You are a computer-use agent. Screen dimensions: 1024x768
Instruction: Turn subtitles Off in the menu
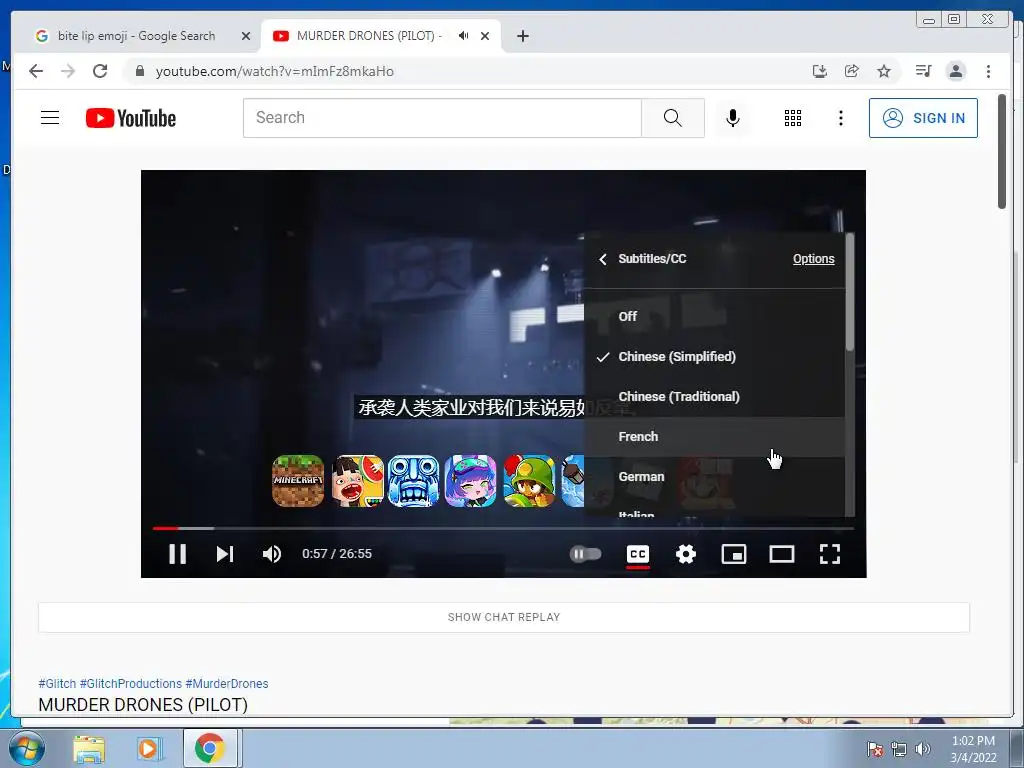click(x=714, y=316)
